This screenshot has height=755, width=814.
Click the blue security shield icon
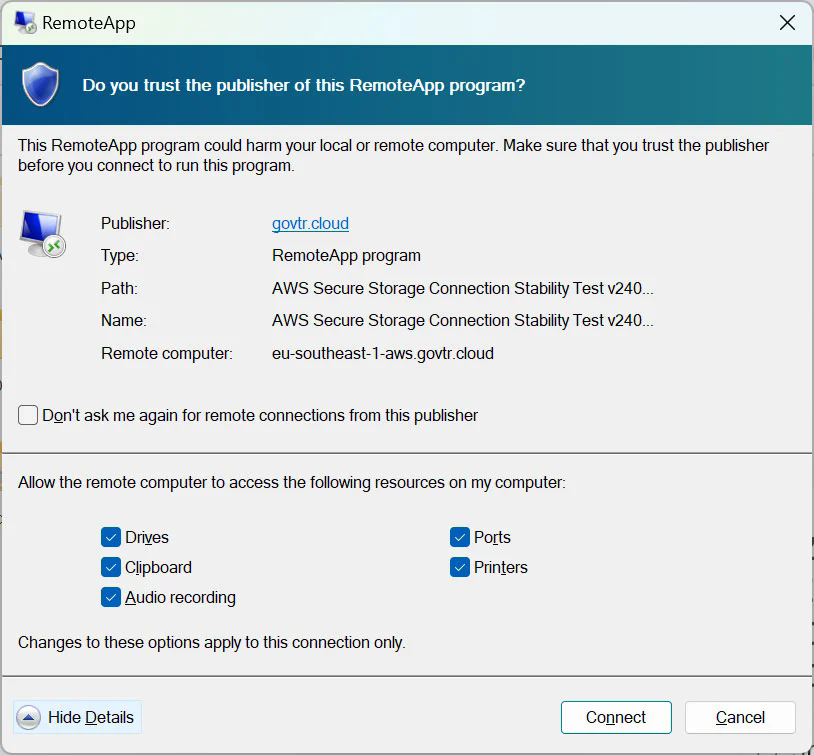click(40, 85)
